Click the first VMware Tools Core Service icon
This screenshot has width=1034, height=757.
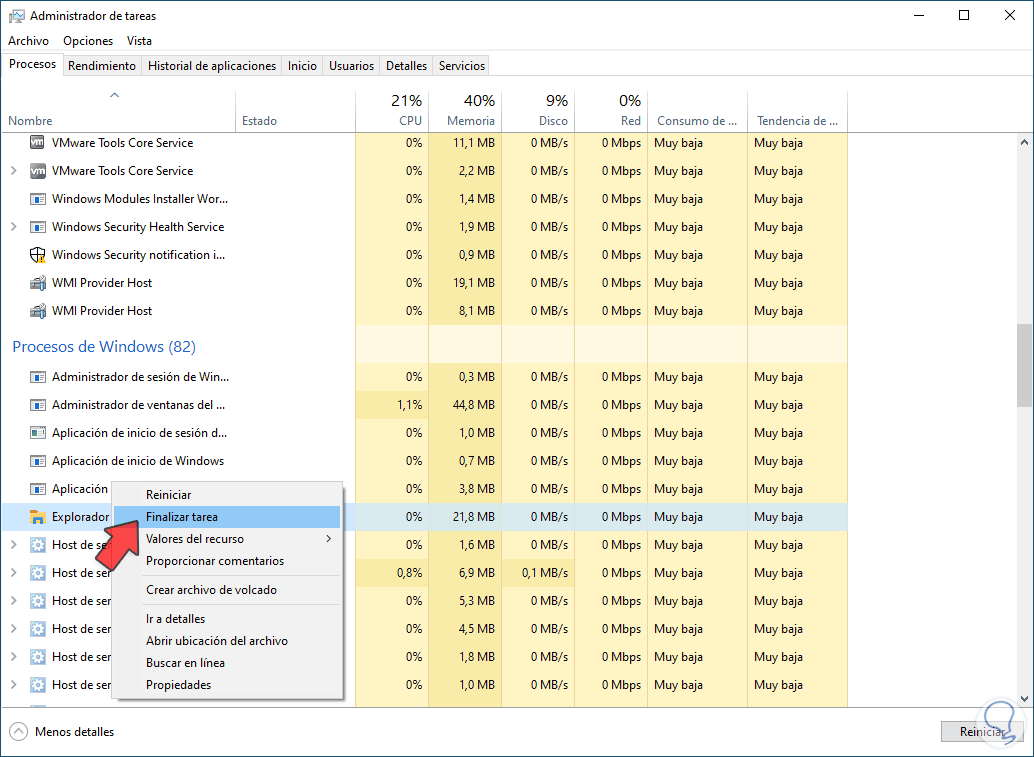point(38,143)
